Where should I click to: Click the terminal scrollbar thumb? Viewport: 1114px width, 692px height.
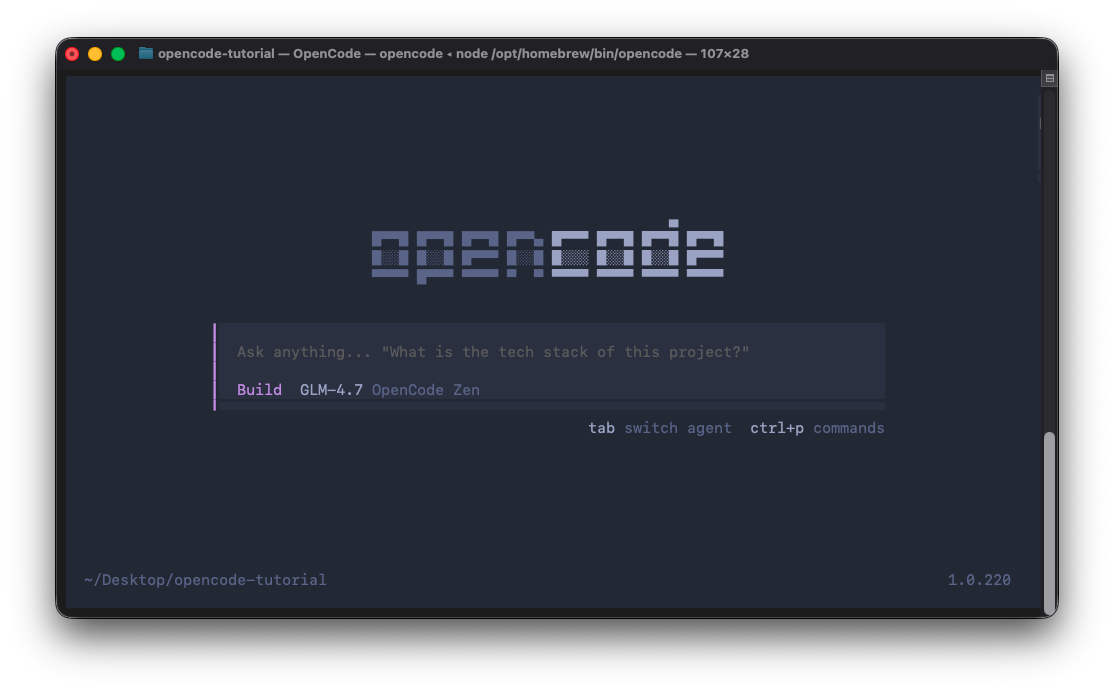click(x=1049, y=520)
